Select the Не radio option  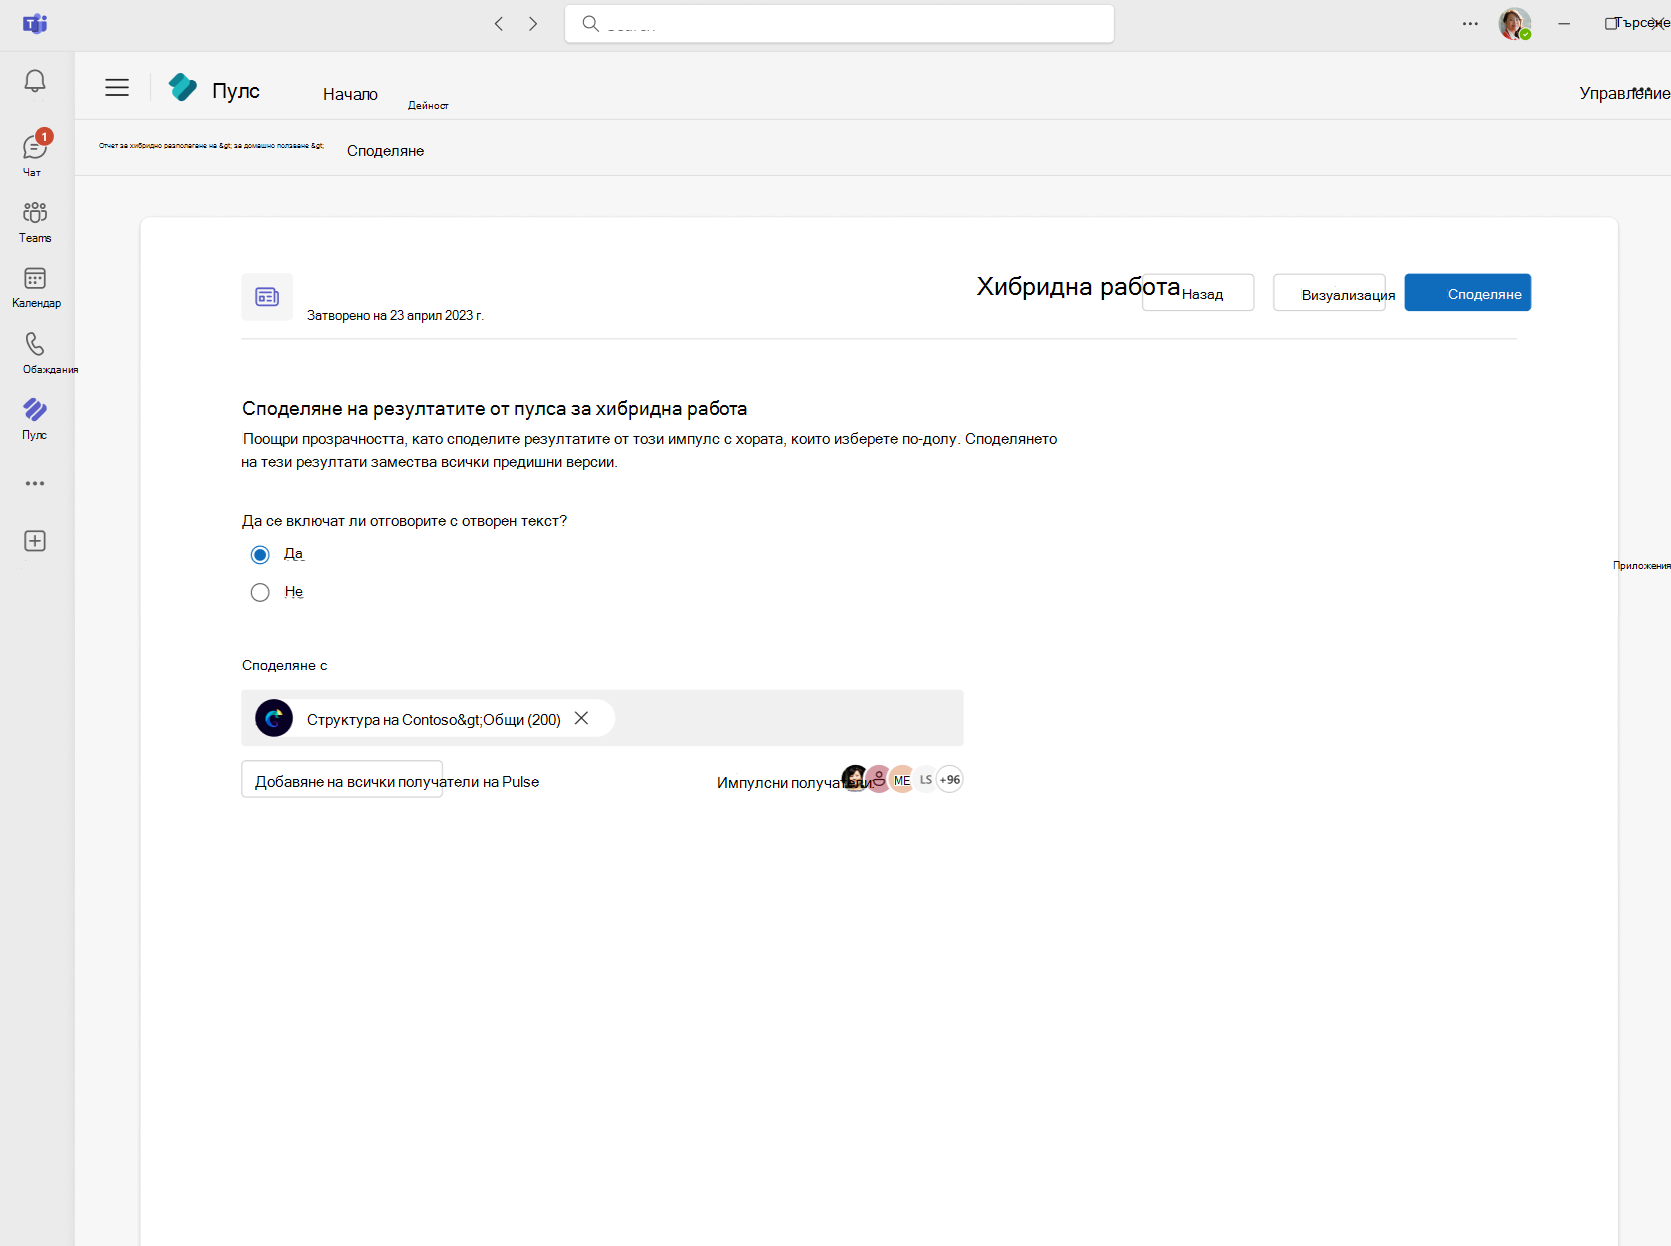click(259, 592)
